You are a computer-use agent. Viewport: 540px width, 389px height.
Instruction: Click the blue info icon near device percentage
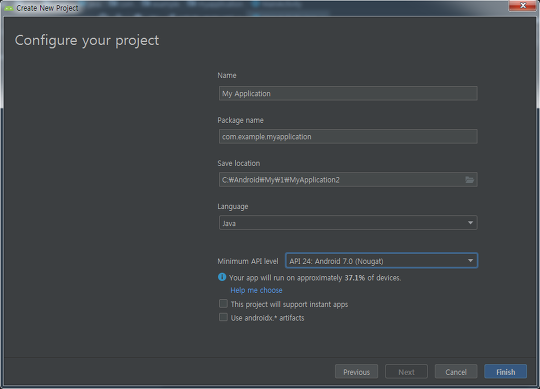tap(222, 277)
